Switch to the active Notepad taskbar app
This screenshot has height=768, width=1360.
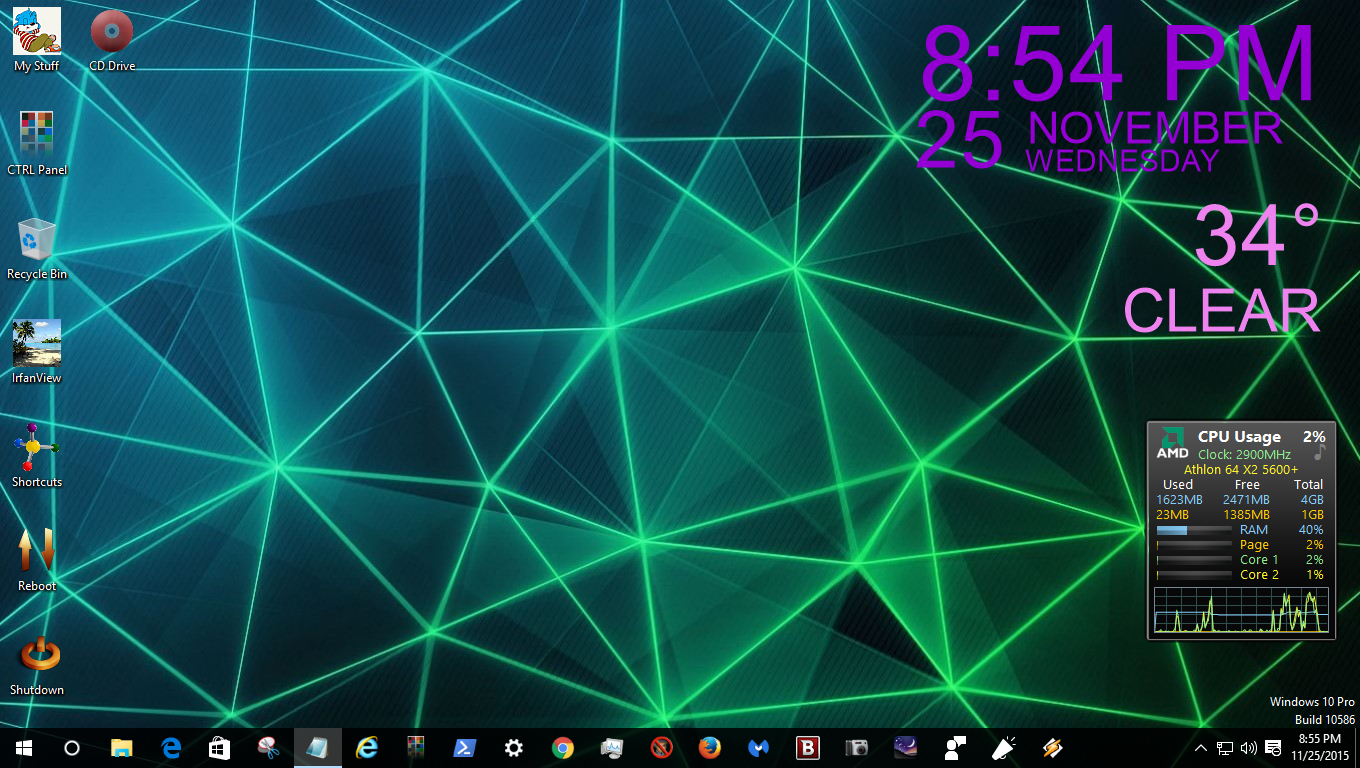(x=317, y=748)
